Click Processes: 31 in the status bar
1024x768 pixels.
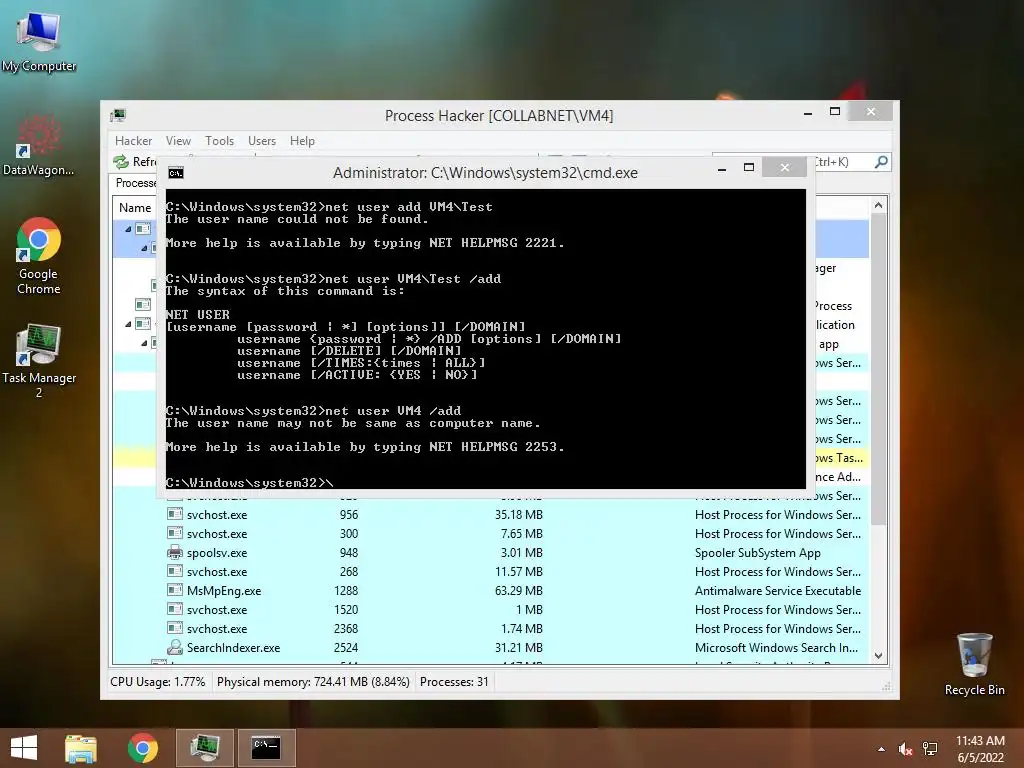(x=454, y=682)
